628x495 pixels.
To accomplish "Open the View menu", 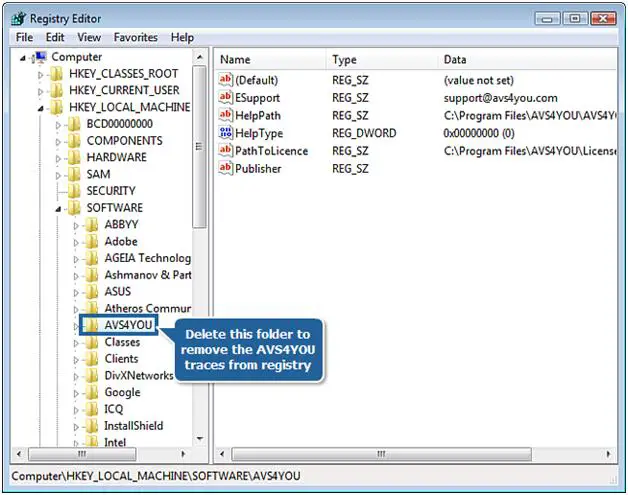I will (89, 37).
